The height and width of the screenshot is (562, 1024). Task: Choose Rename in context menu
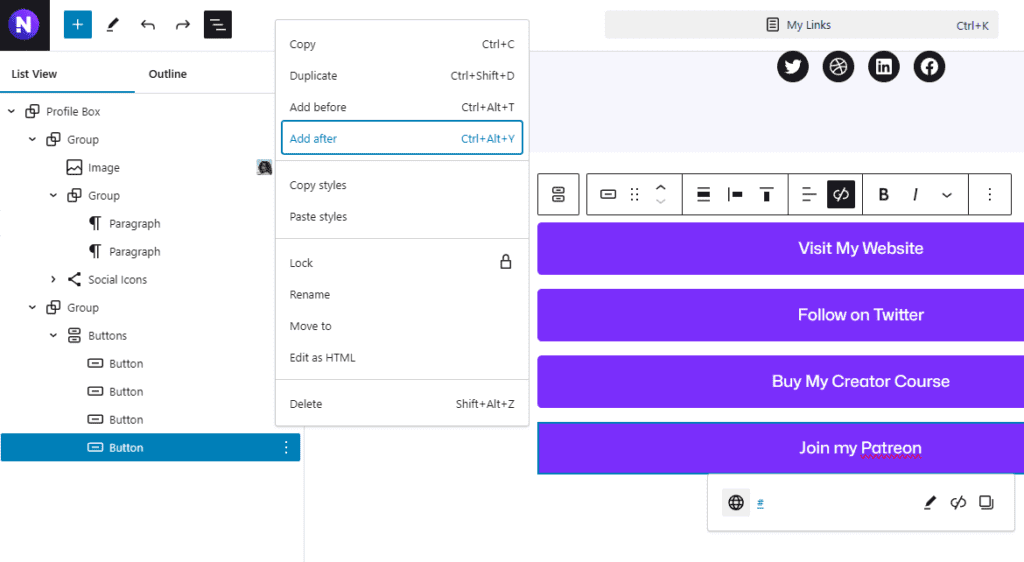tap(402, 294)
